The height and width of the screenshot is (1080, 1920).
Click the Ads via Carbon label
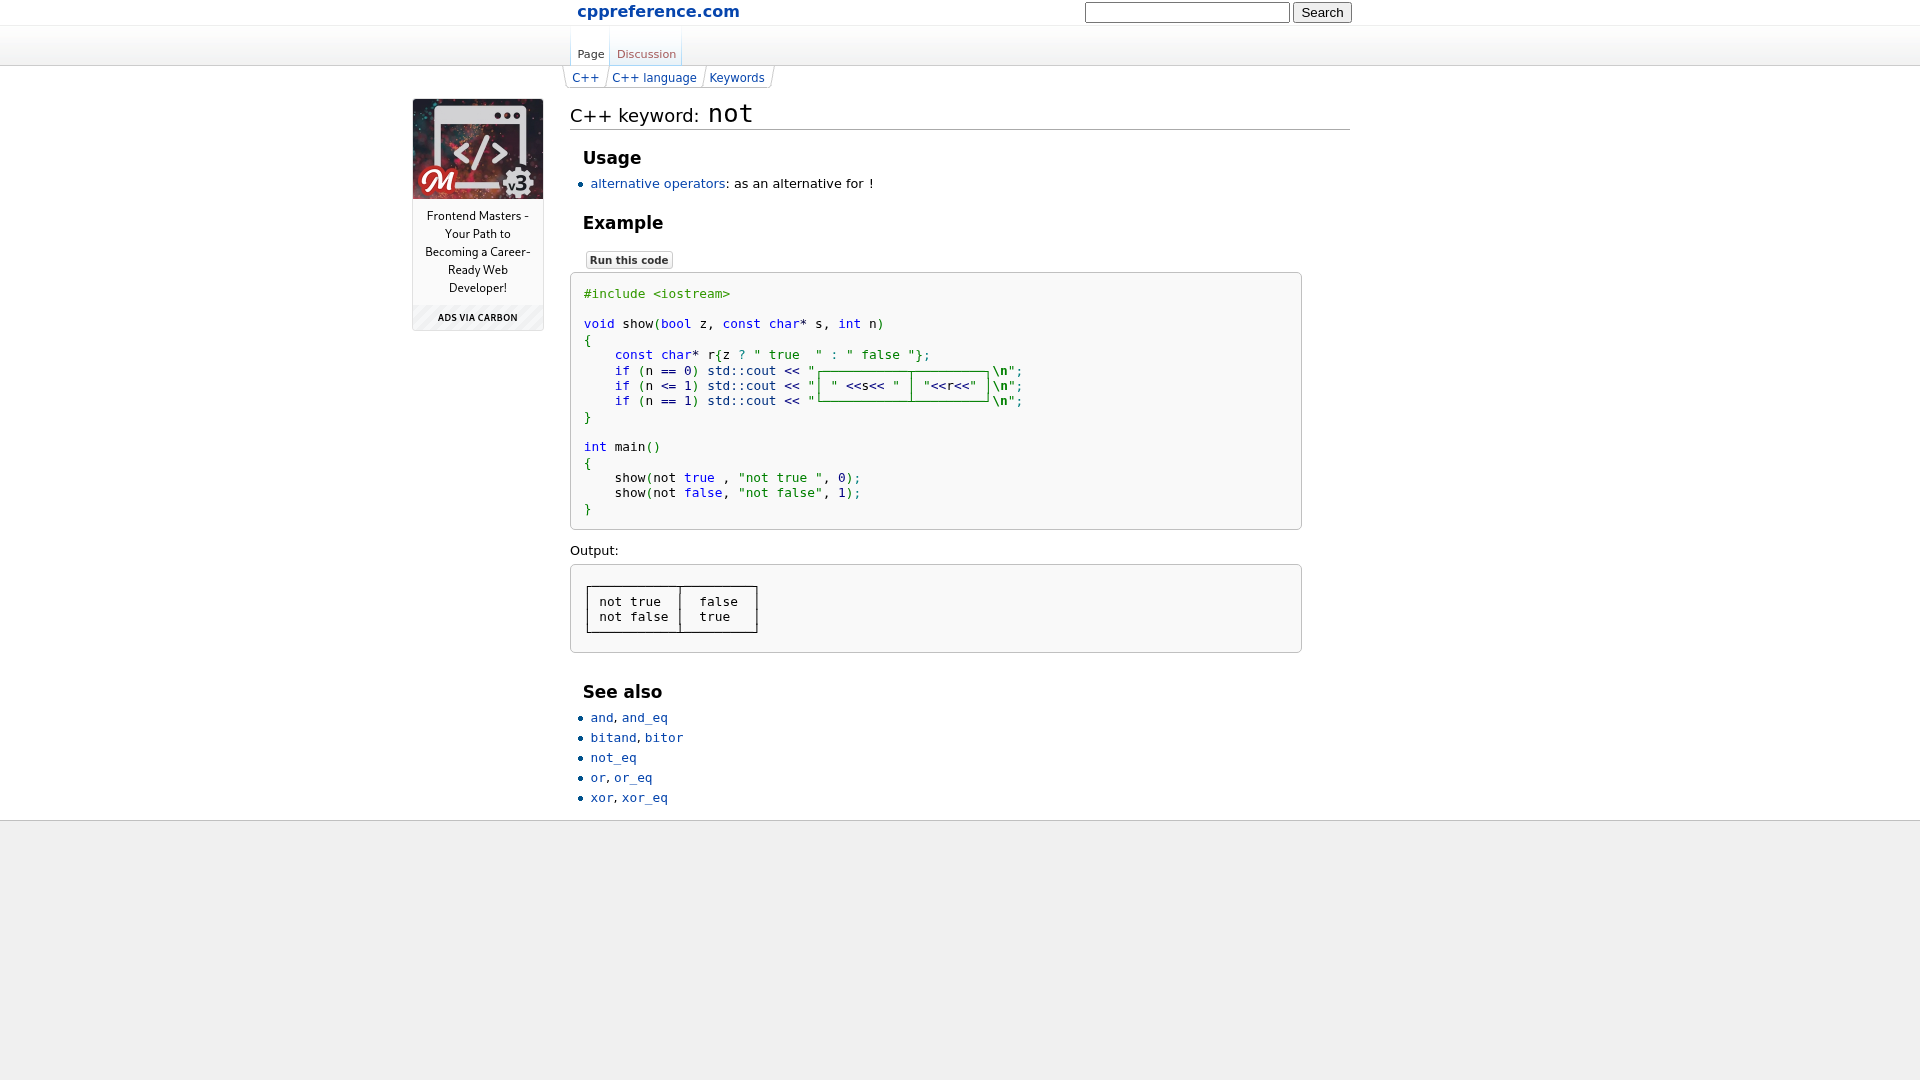[478, 318]
